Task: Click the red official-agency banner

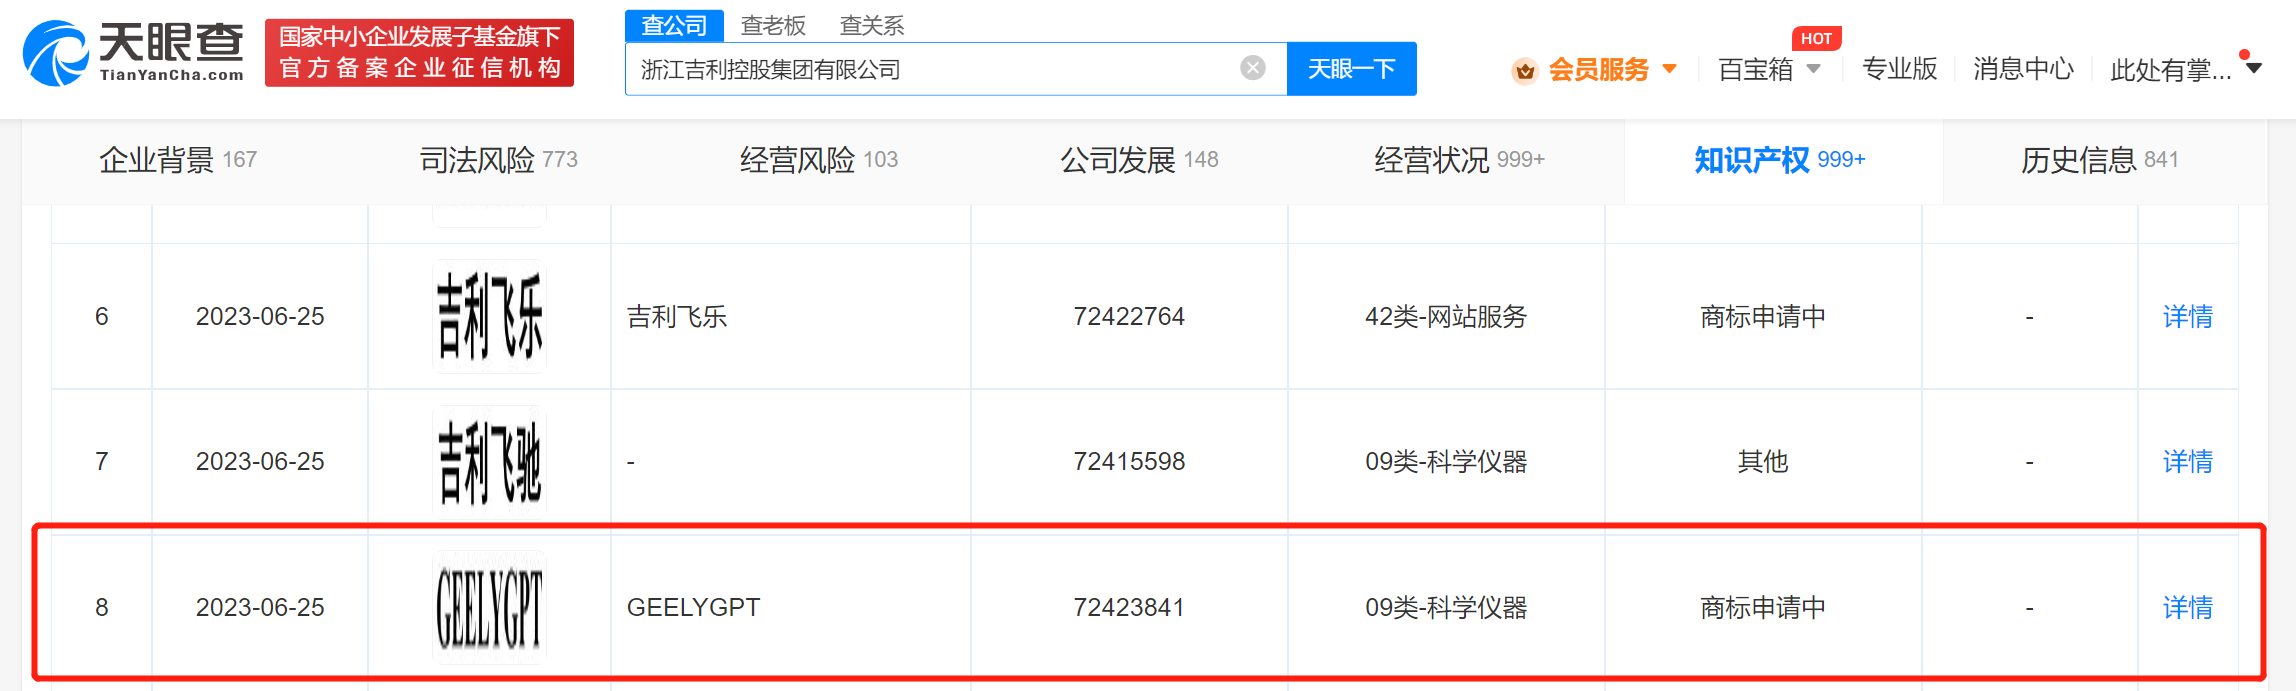Action: pyautogui.click(x=419, y=53)
